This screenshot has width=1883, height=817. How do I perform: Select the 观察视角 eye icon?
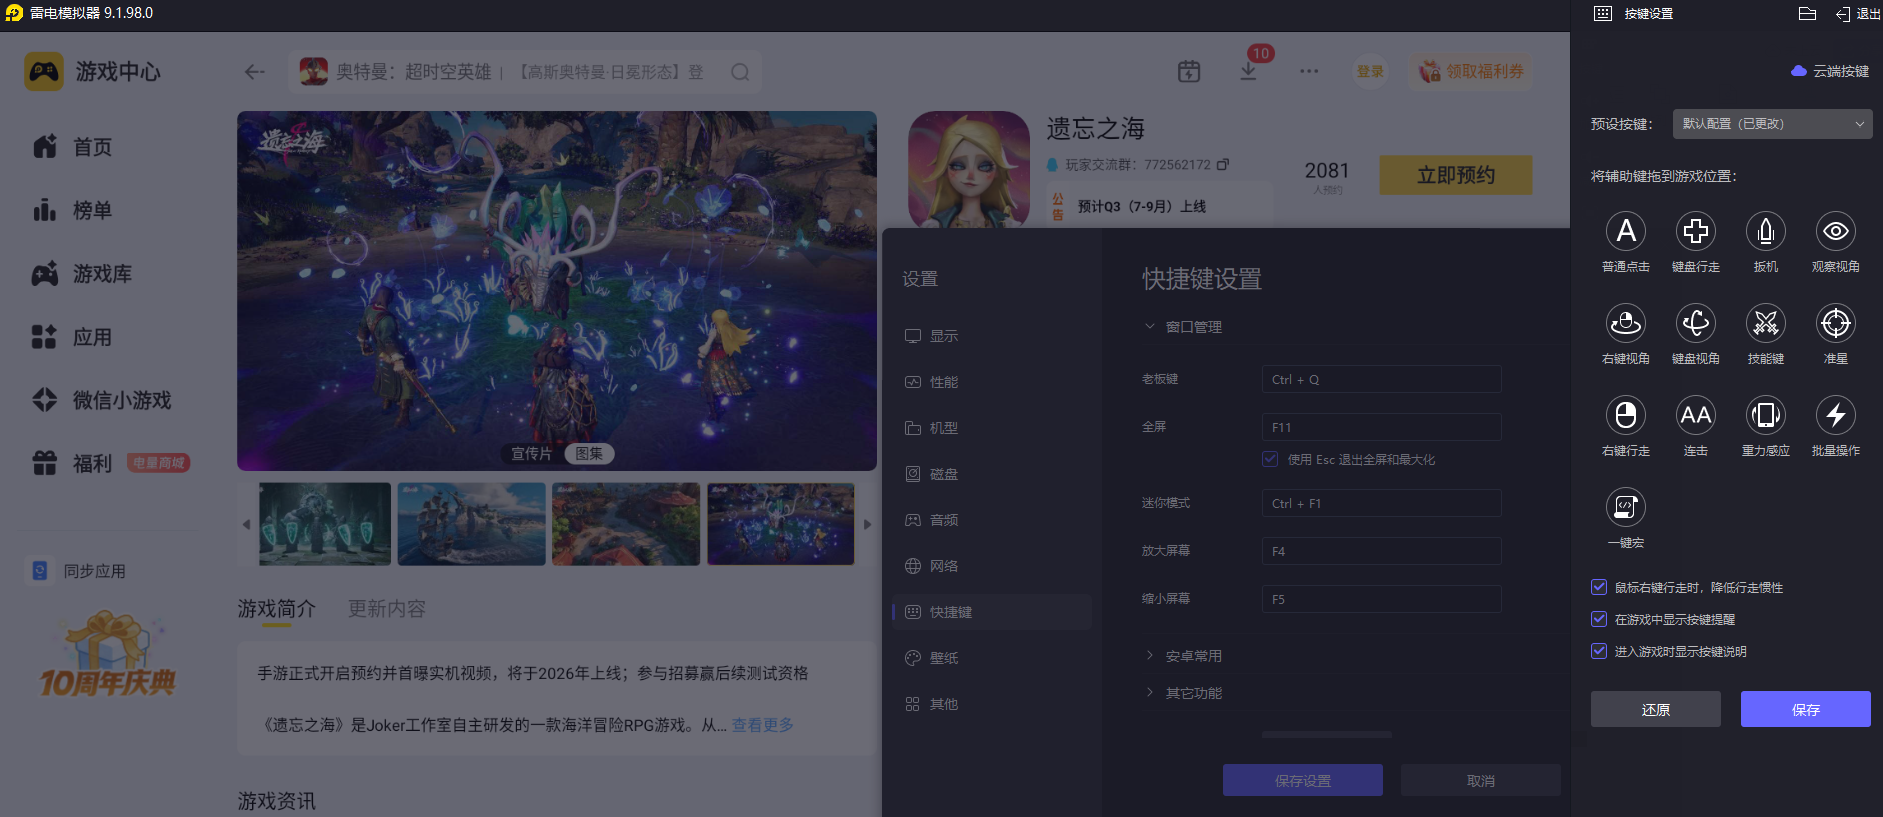1836,231
